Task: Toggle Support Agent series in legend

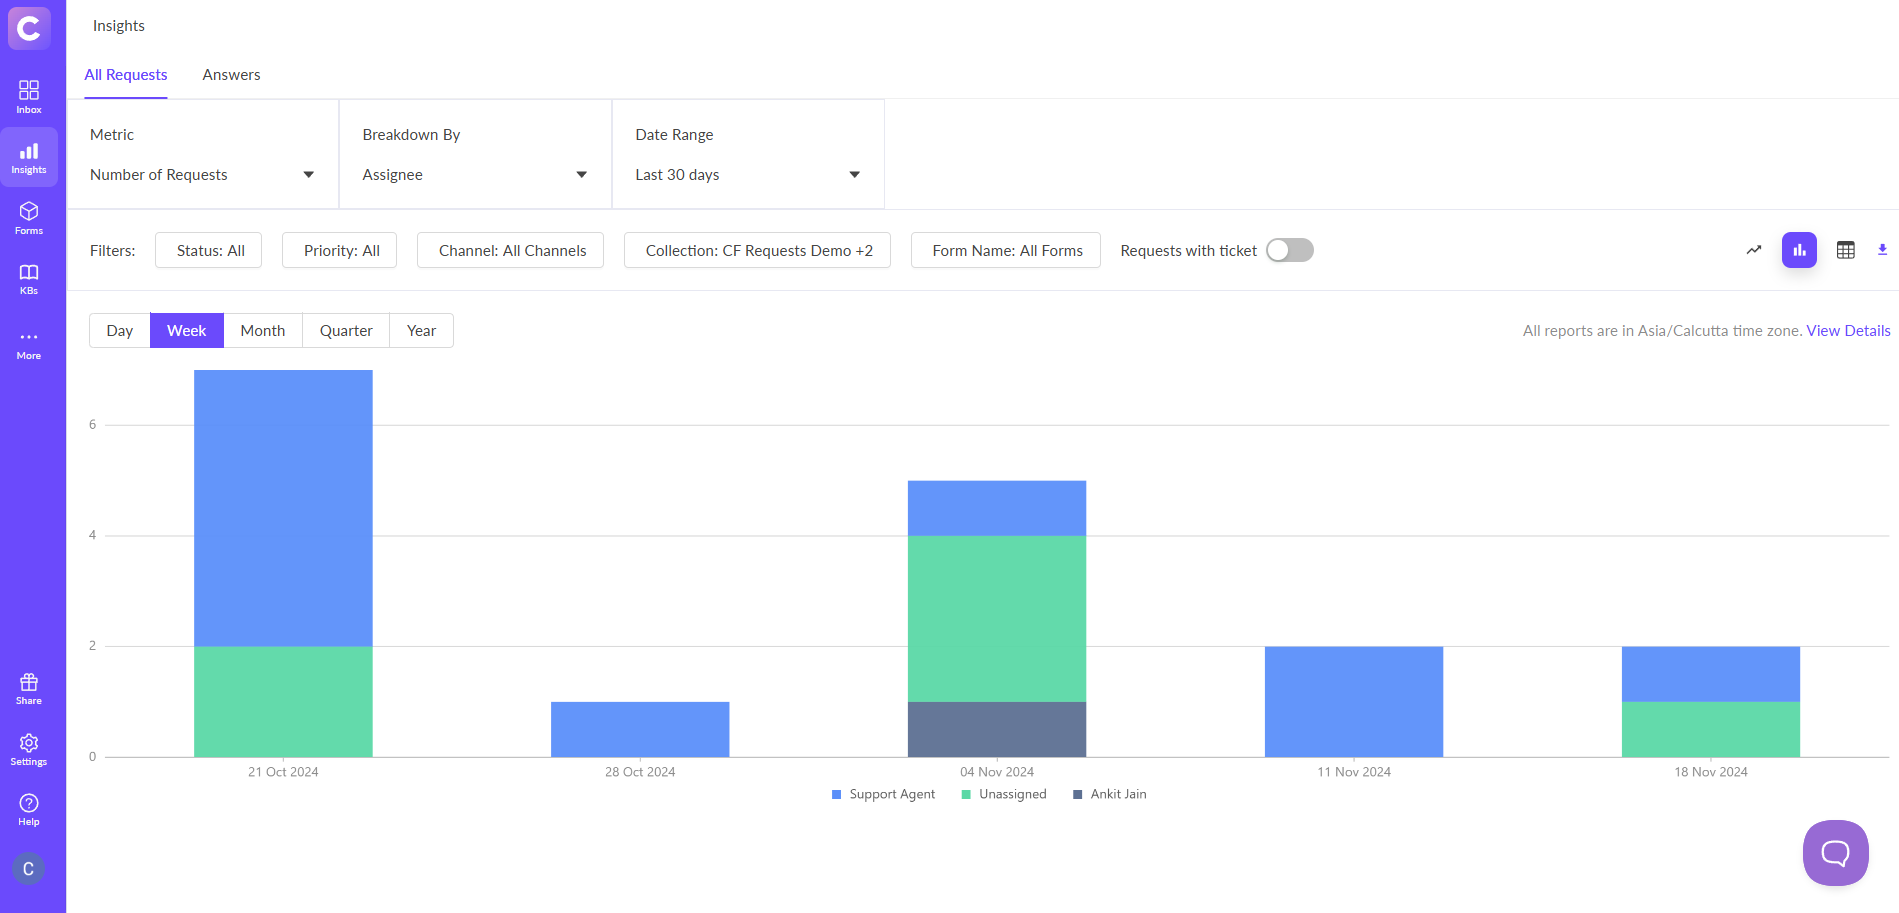Action: [883, 794]
